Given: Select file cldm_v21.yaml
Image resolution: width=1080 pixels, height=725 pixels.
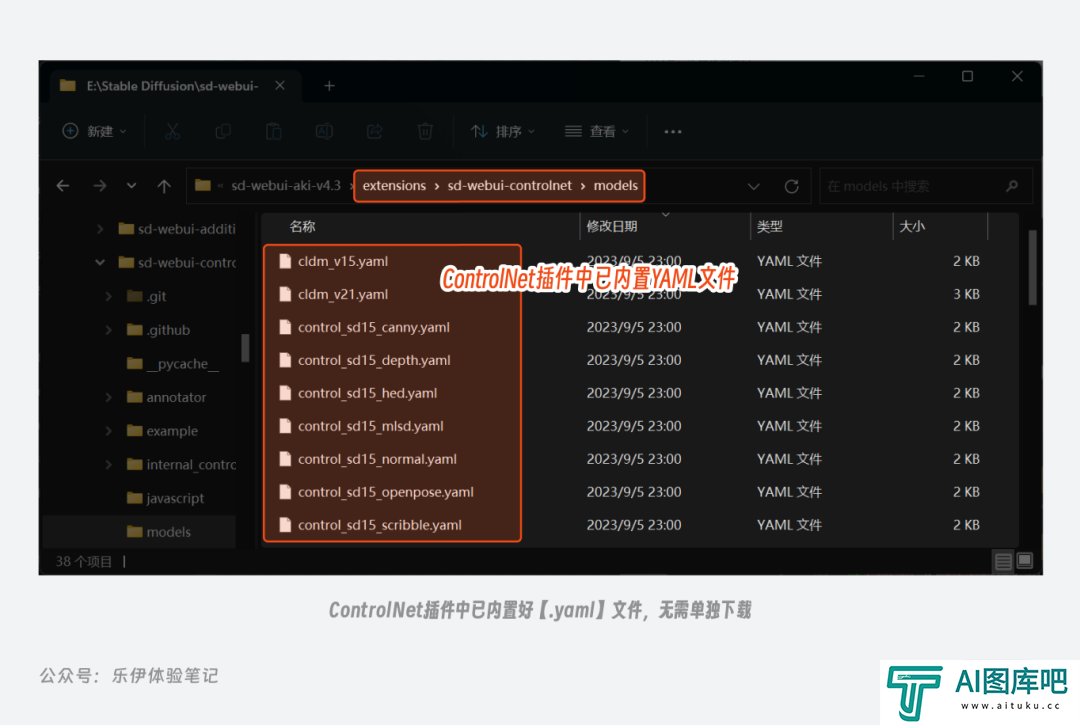Looking at the screenshot, I should (343, 295).
